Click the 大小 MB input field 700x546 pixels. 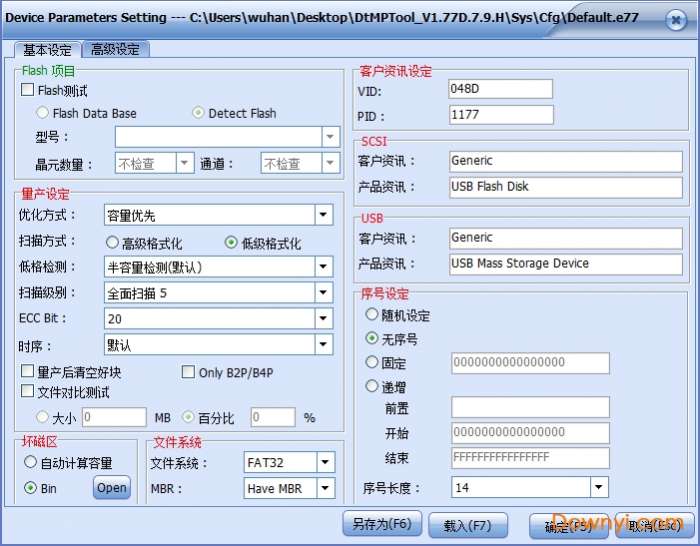[x=114, y=417]
